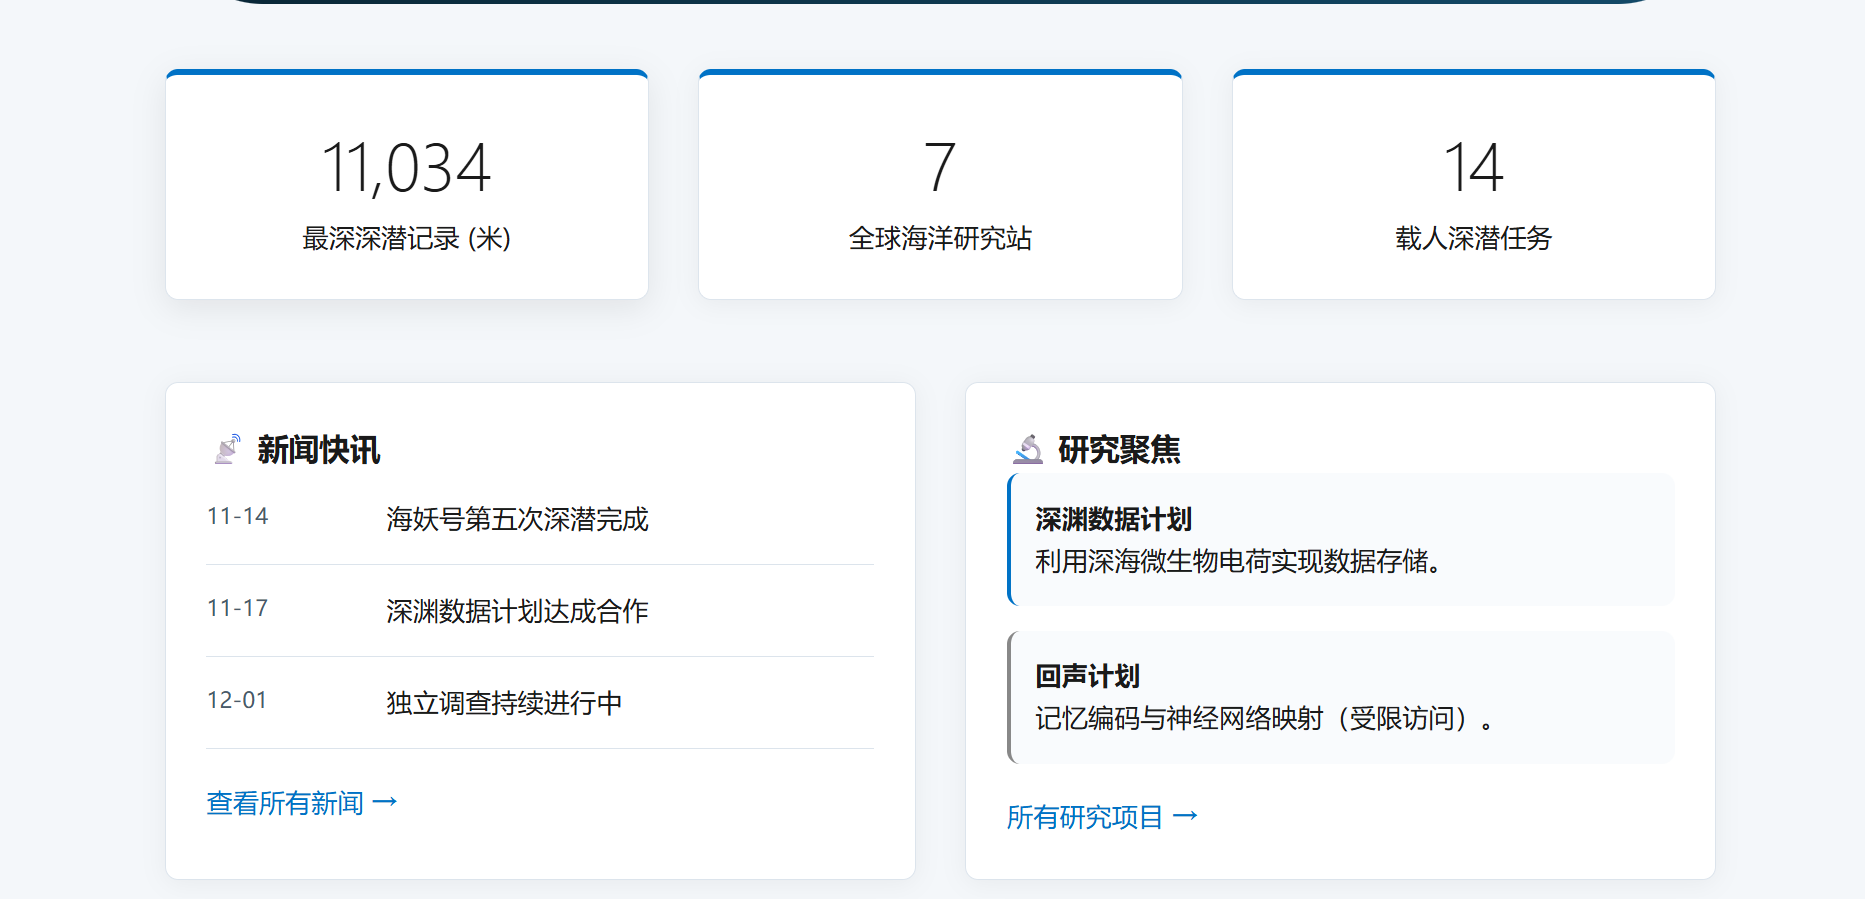
Task: Click news item 海妖号第五次深潜完成
Action: 517,519
